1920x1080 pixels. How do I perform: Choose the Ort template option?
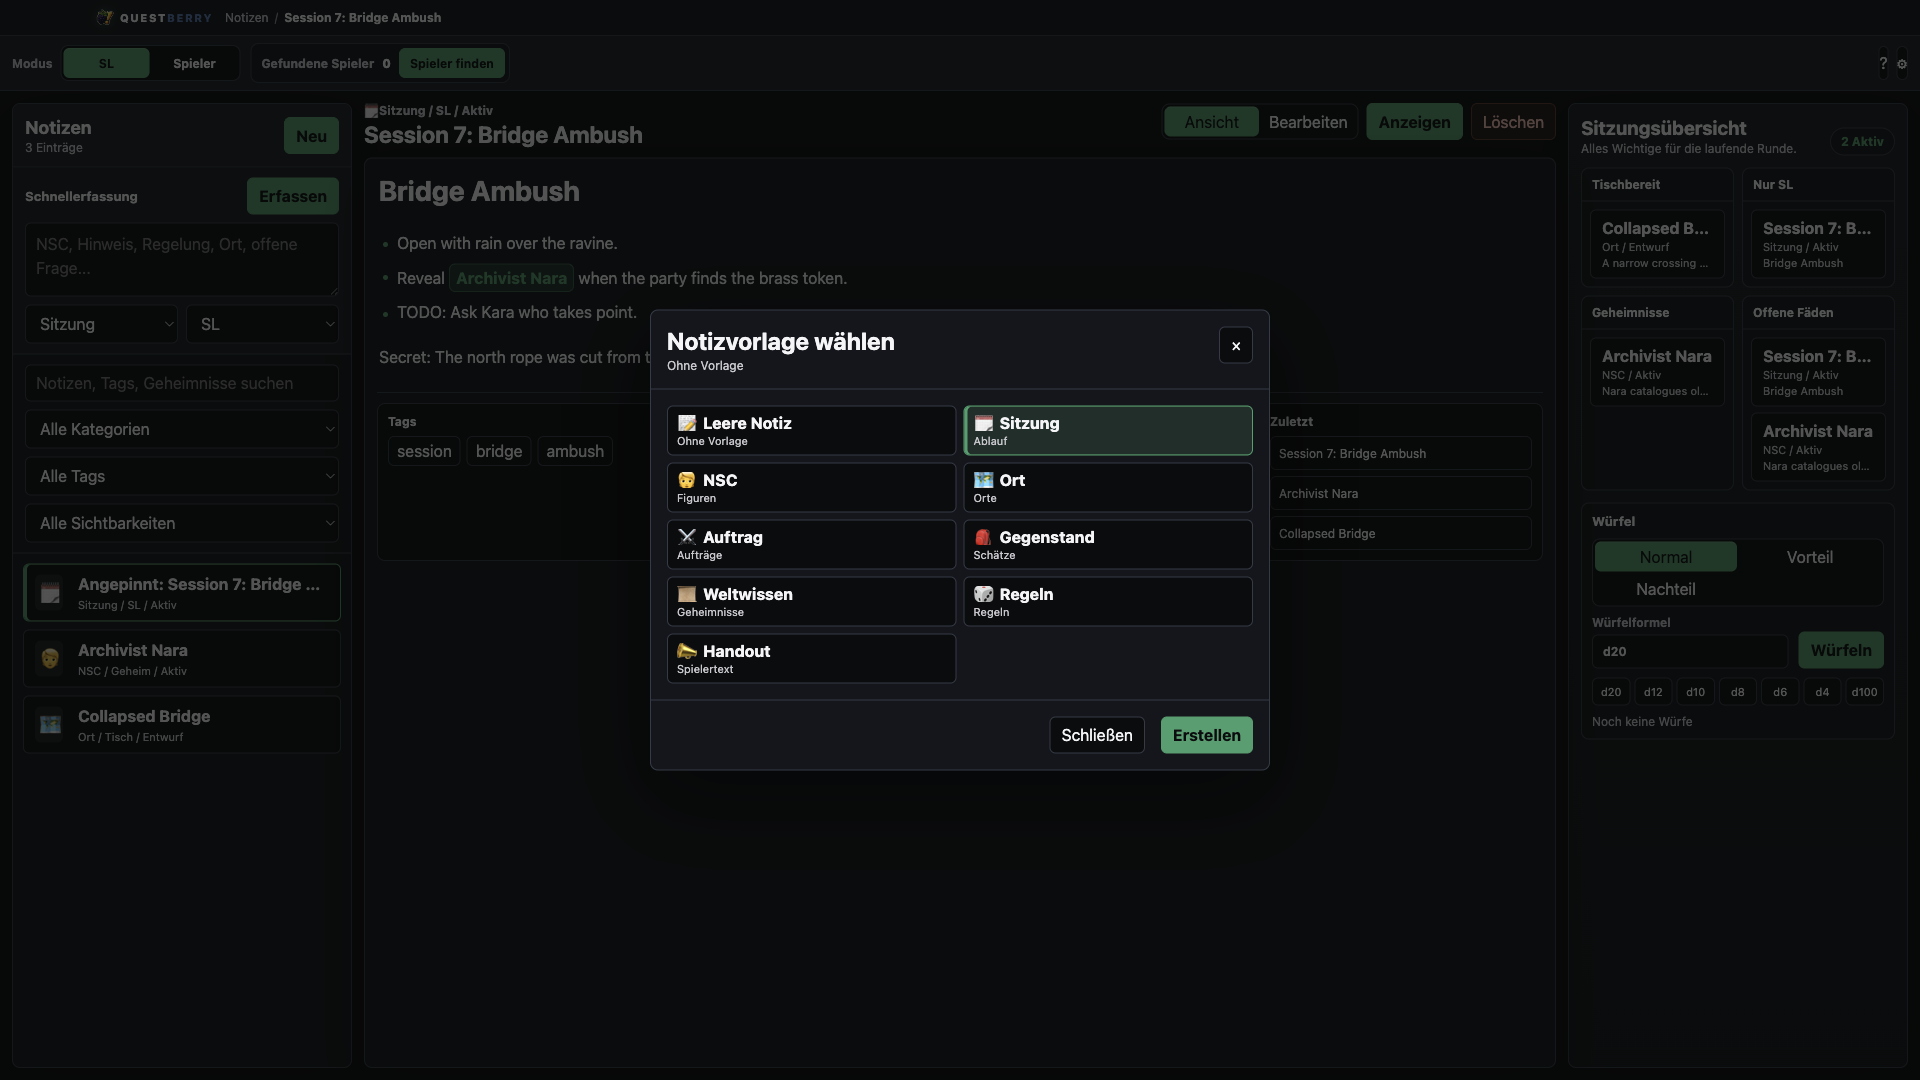click(1108, 488)
